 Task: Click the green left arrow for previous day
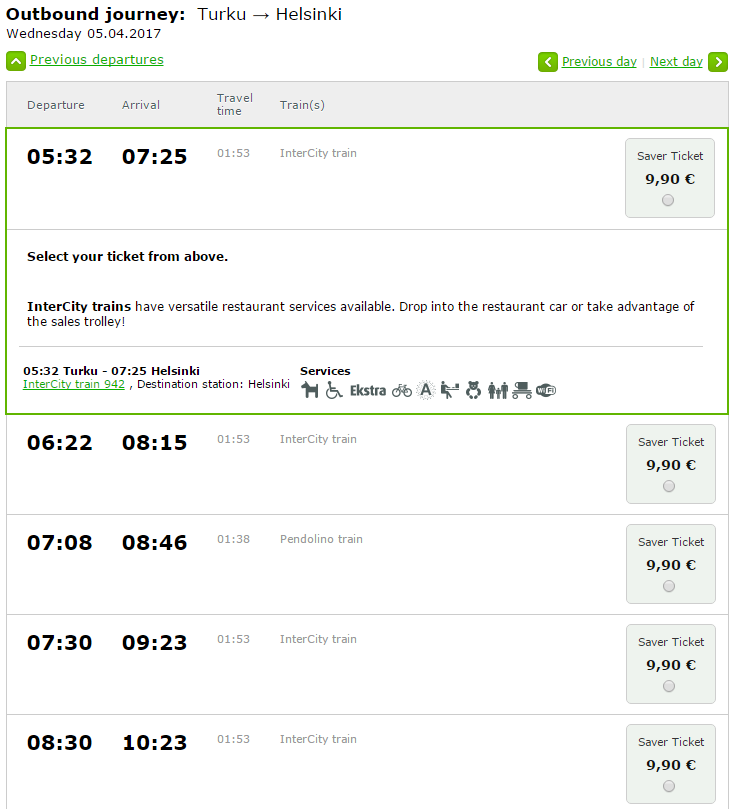(548, 62)
